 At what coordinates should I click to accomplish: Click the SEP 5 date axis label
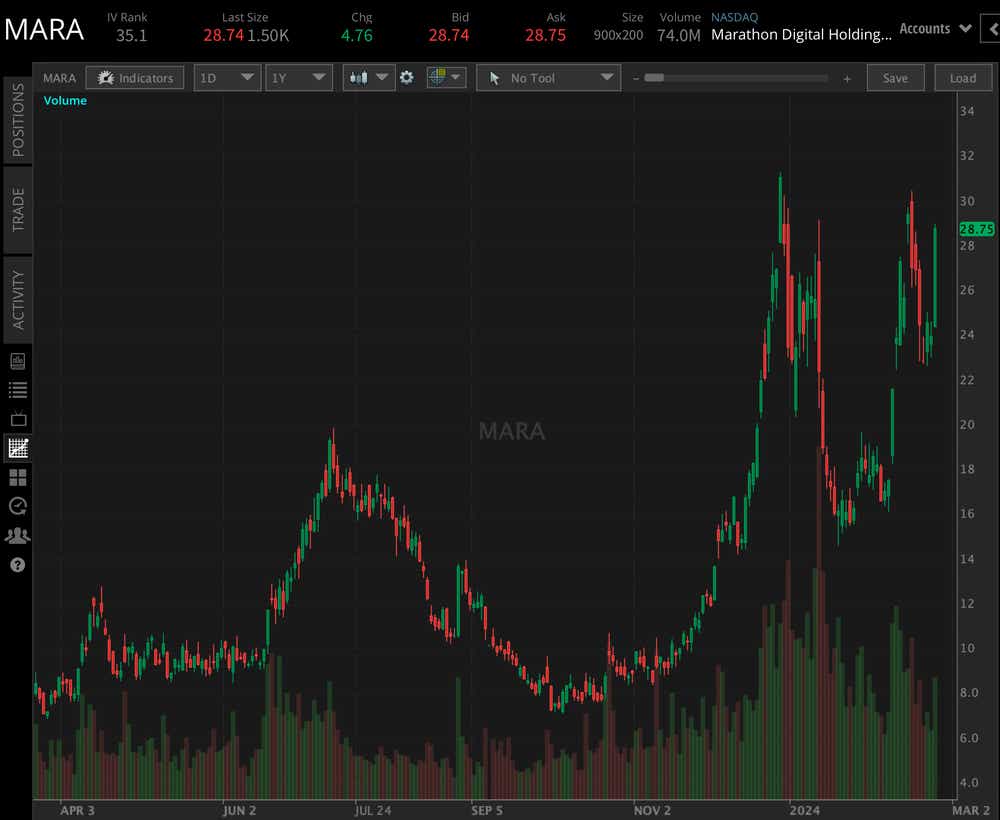tap(487, 810)
